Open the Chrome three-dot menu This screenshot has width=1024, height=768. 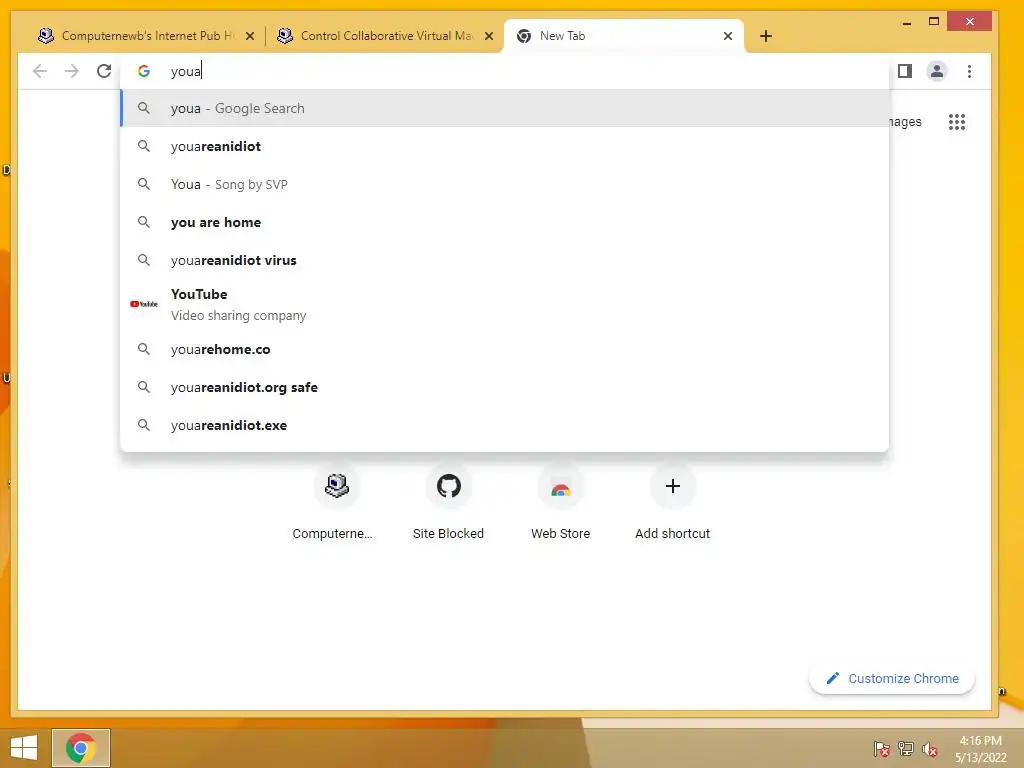[x=969, y=71]
